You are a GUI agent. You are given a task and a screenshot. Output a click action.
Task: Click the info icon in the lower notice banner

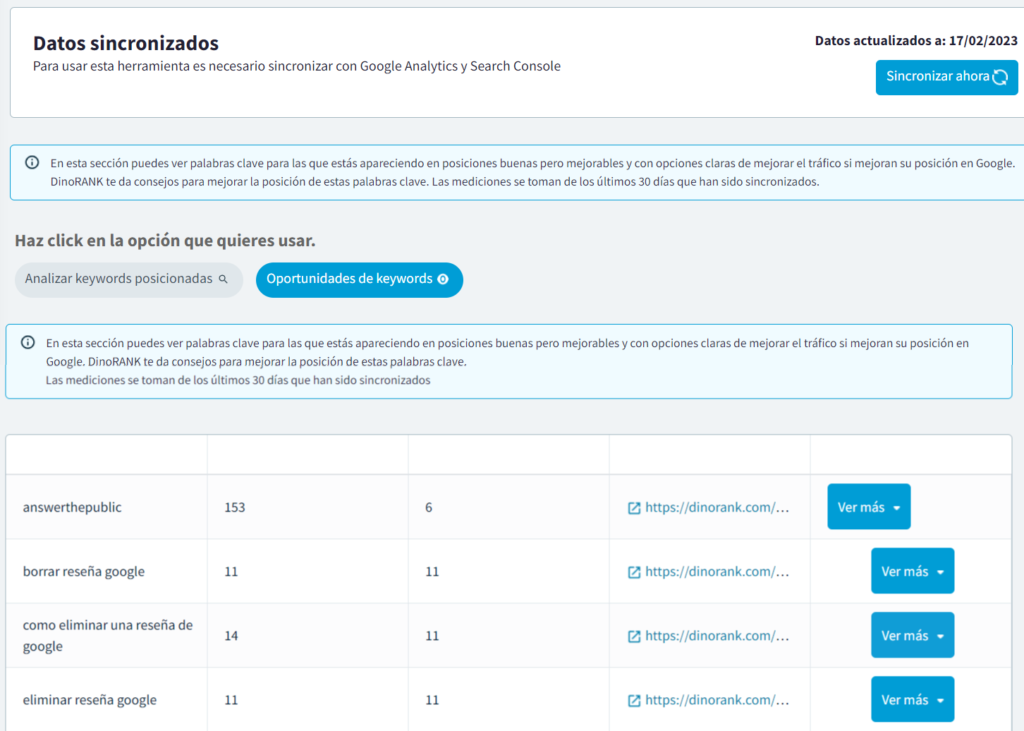tap(28, 343)
